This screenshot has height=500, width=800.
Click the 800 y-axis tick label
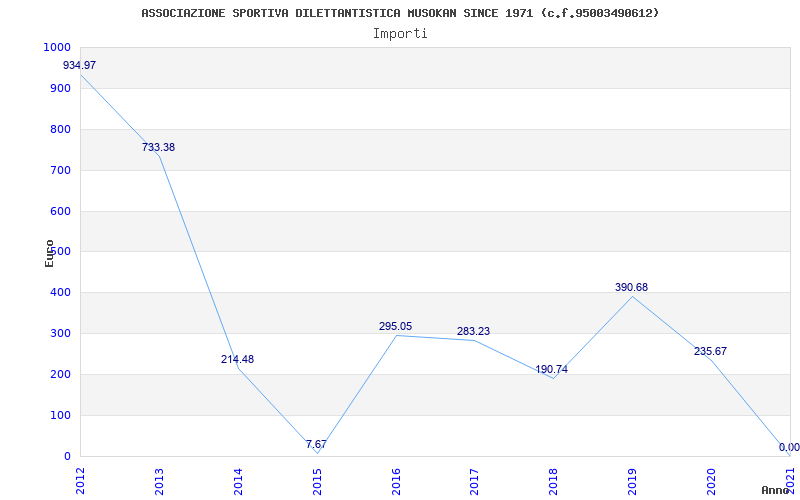pos(60,130)
